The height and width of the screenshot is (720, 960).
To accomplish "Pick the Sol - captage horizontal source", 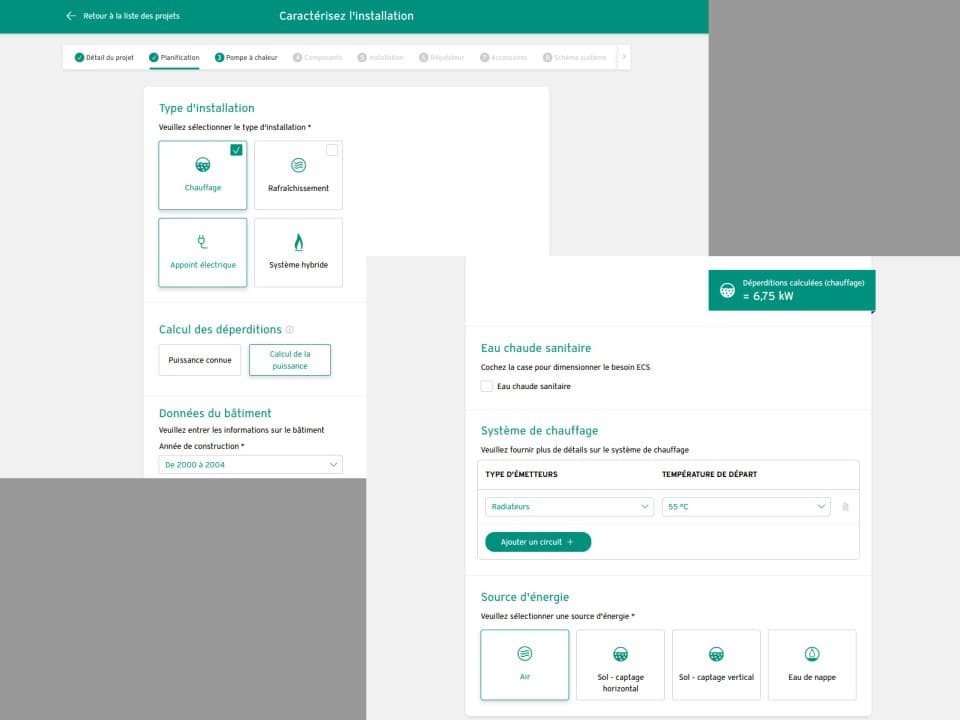I will point(620,664).
